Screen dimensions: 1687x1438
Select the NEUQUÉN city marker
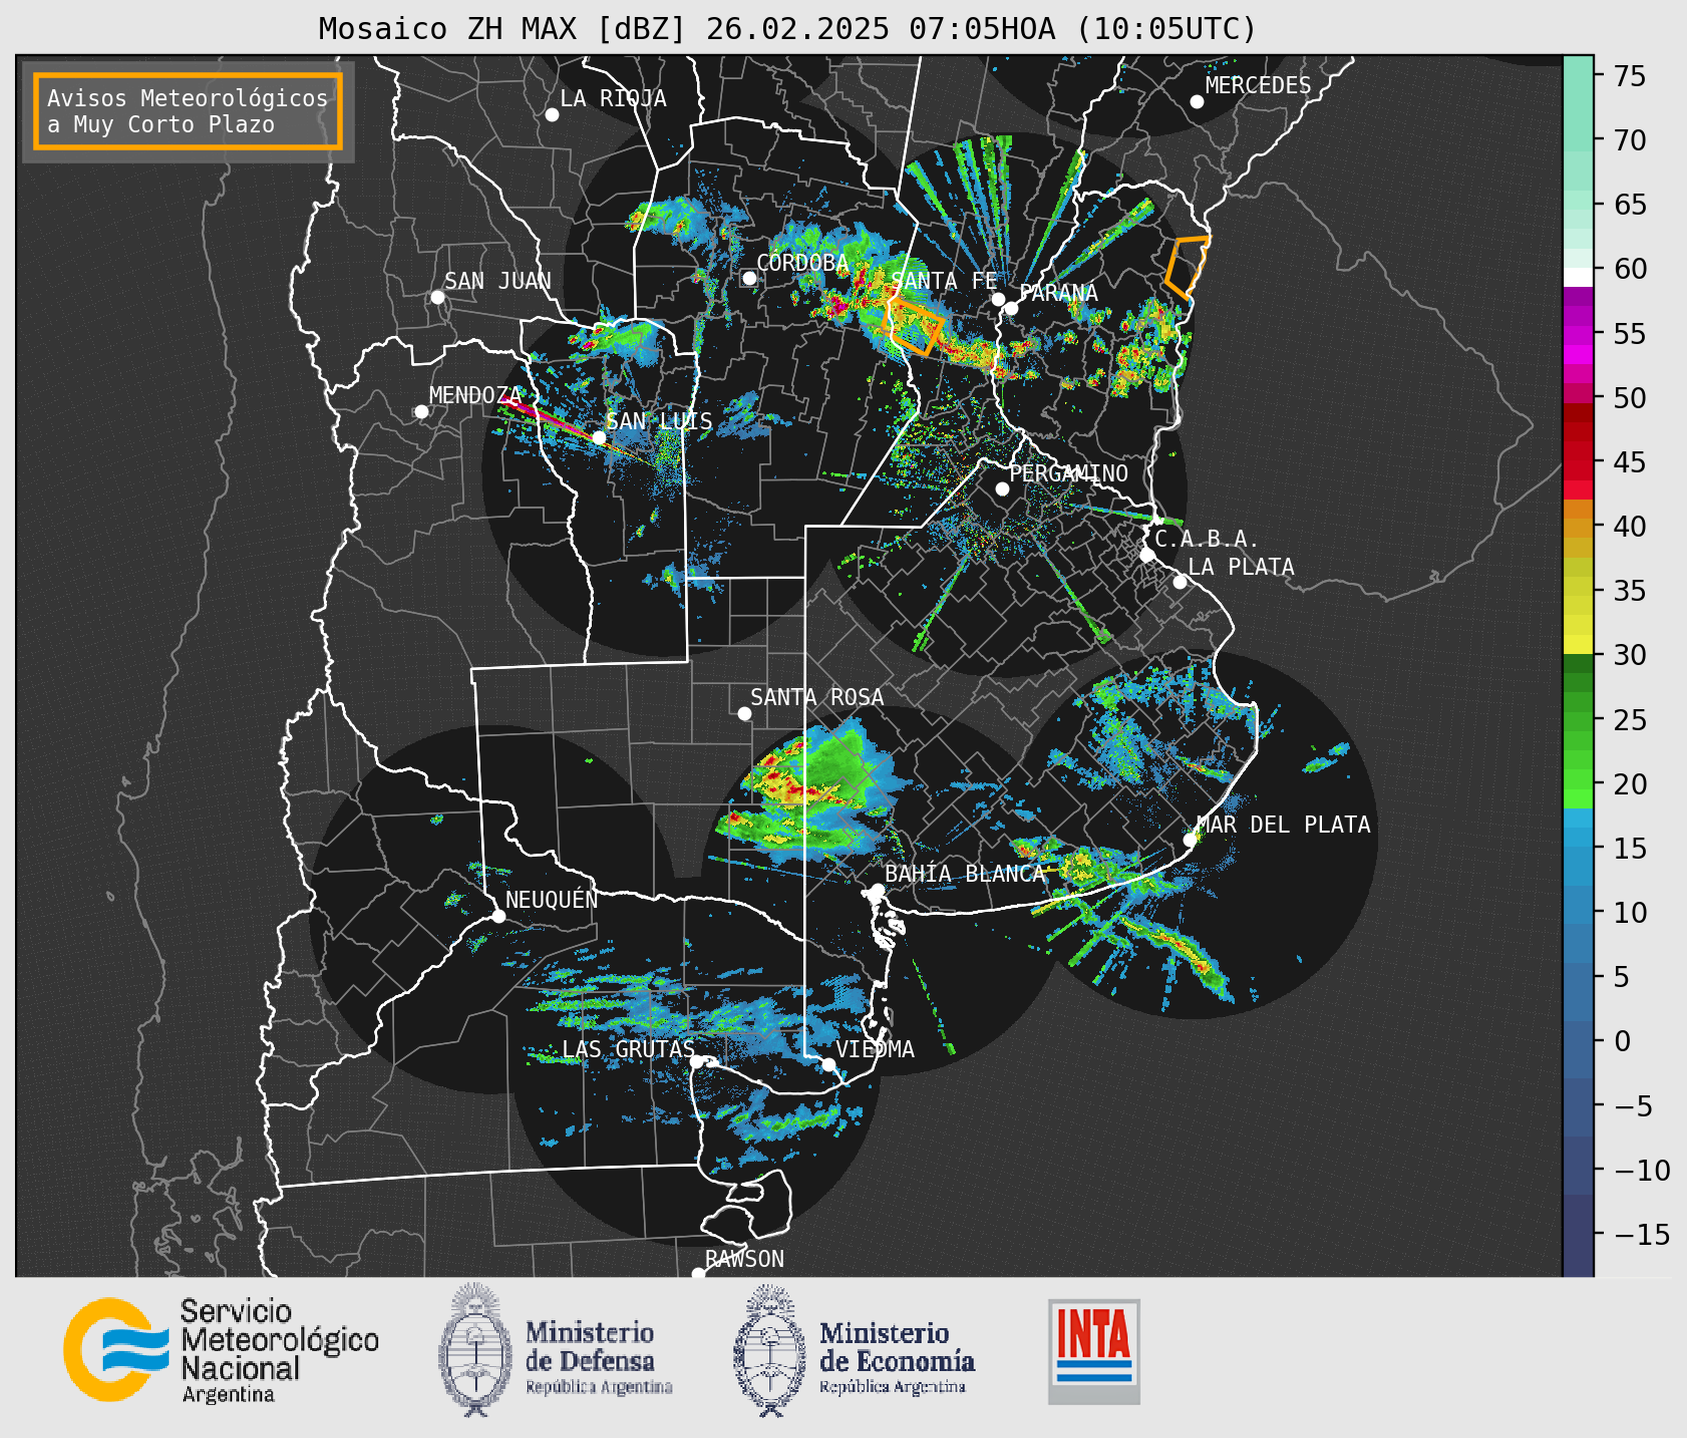pos(498,916)
